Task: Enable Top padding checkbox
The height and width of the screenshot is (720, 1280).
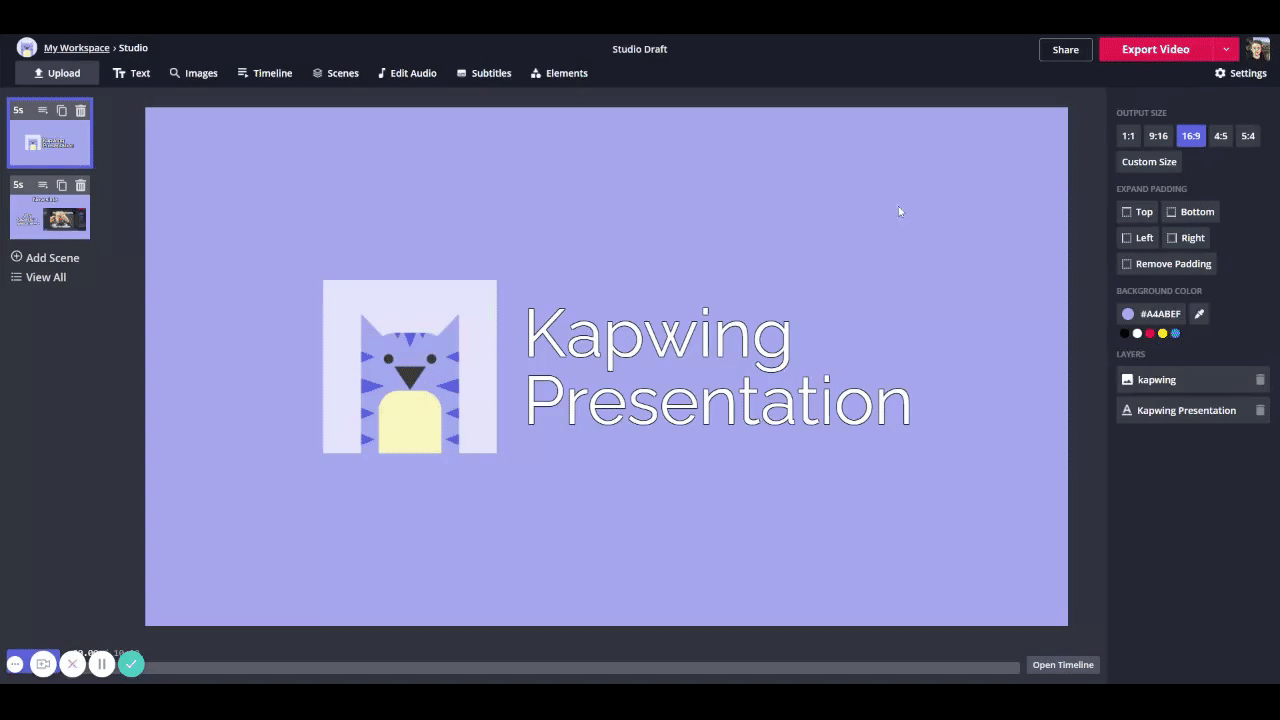Action: point(1127,212)
